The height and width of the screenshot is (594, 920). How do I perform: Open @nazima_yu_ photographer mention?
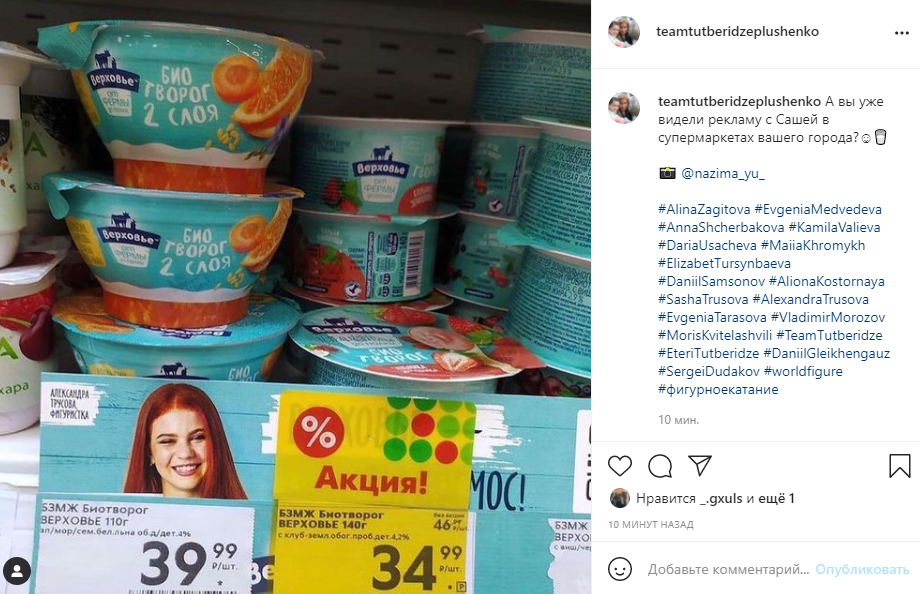[723, 174]
